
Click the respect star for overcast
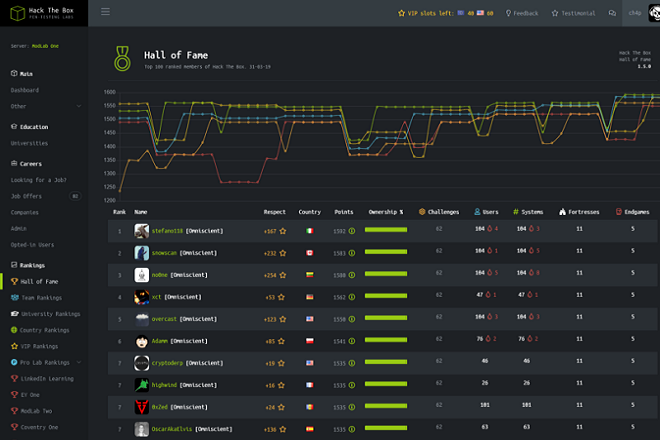coord(283,319)
